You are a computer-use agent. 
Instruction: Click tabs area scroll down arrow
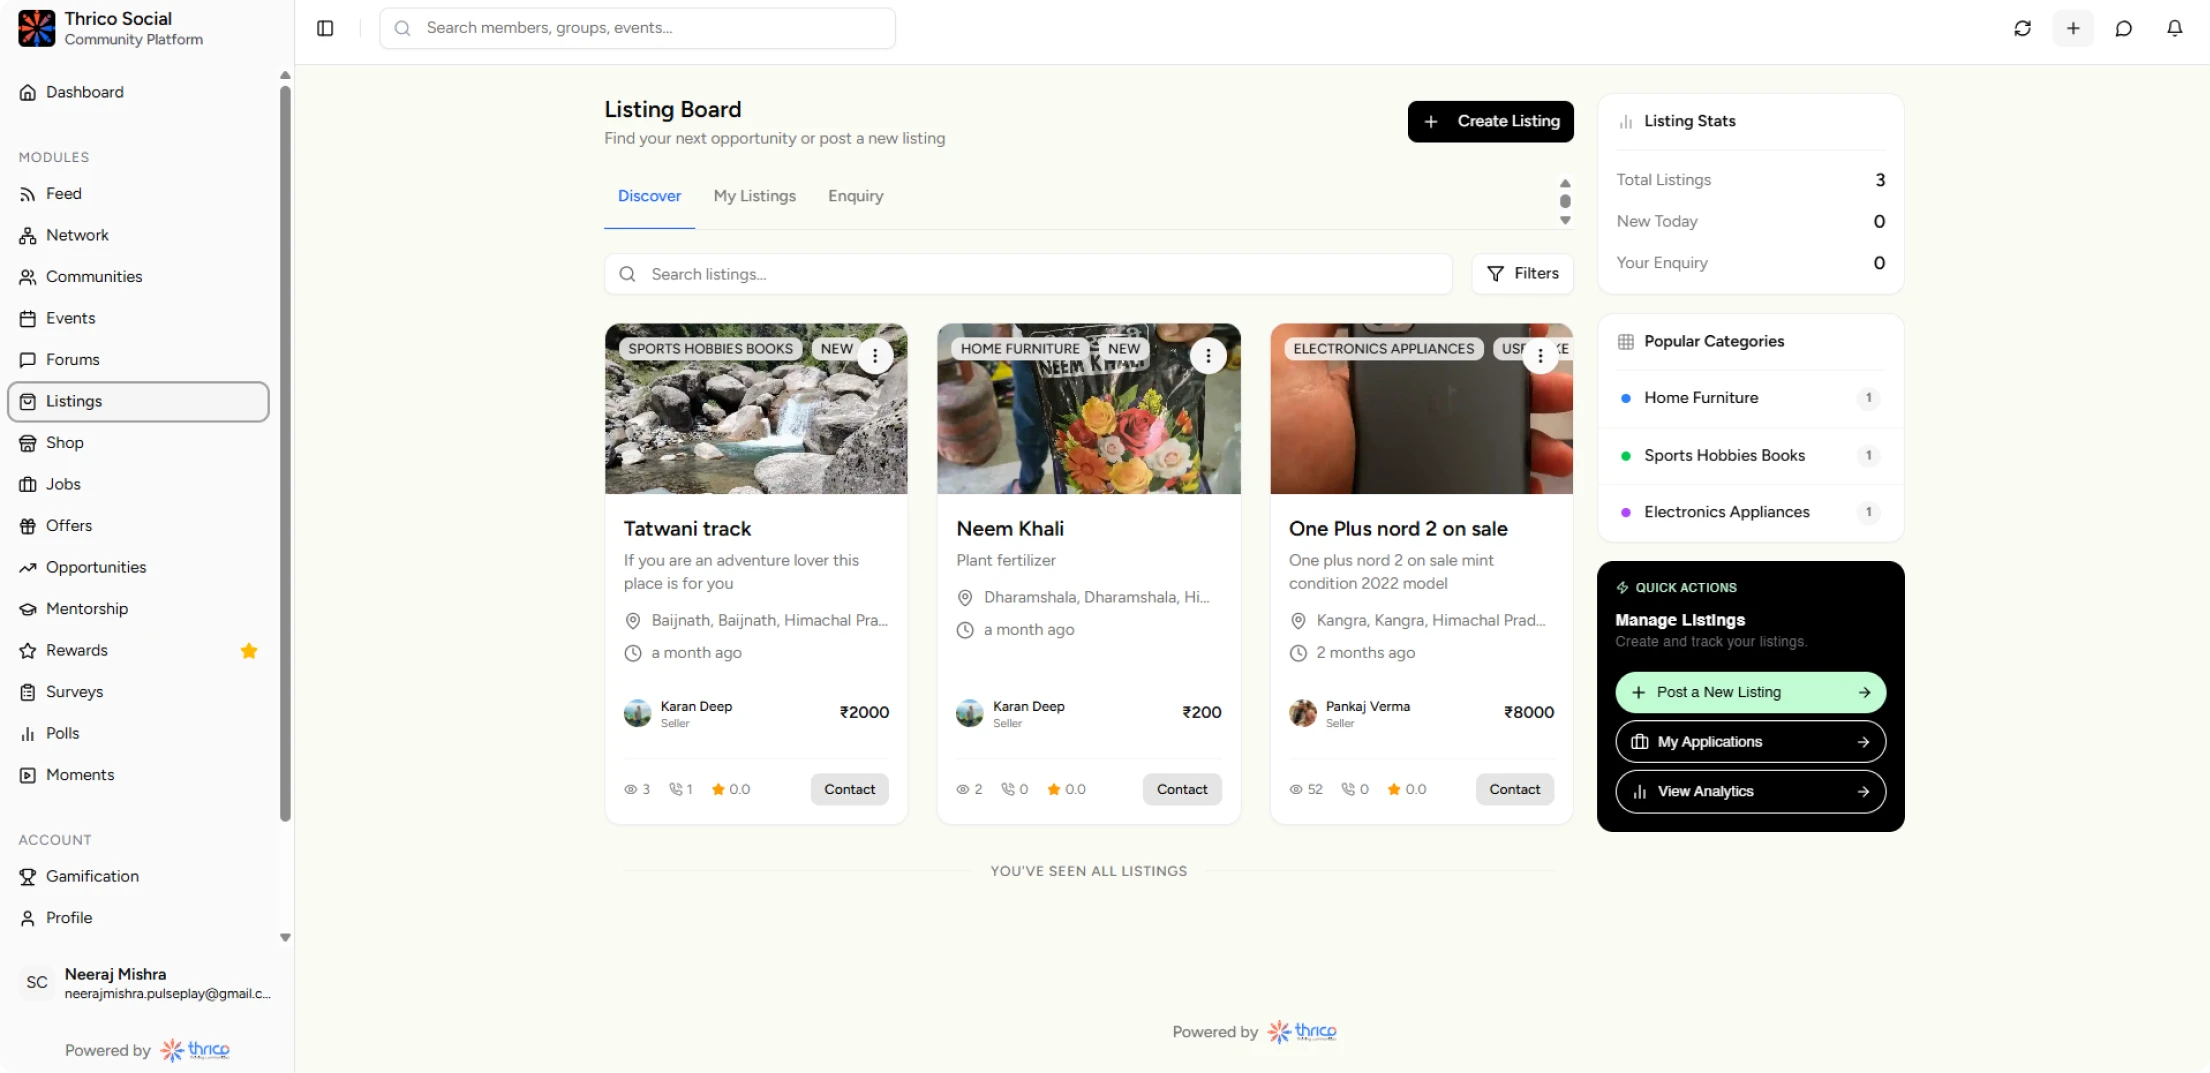(x=1565, y=221)
